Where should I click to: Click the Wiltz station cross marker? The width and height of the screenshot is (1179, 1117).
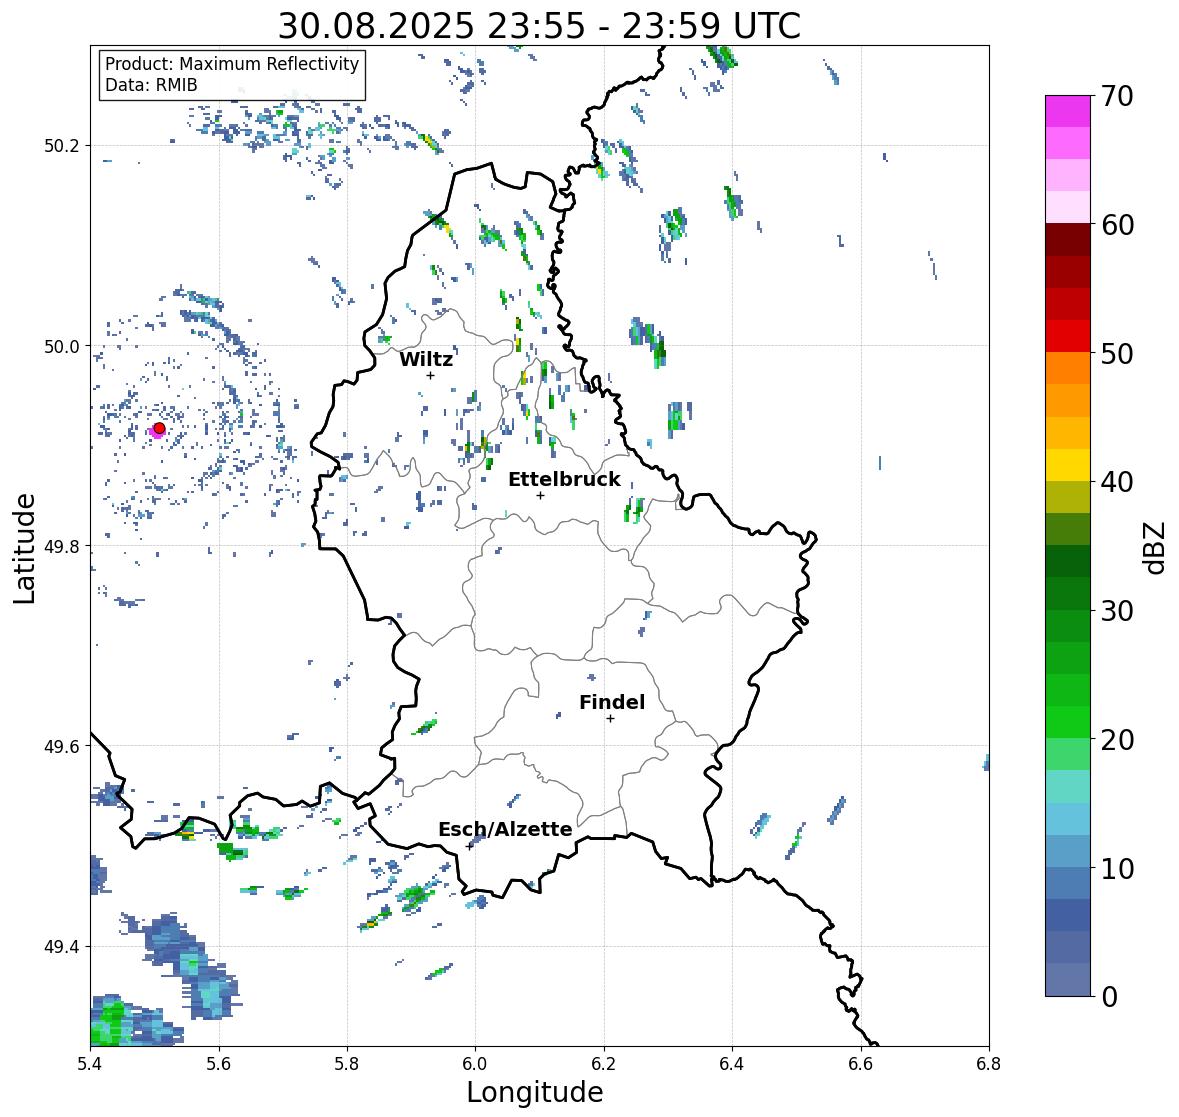click(430, 375)
